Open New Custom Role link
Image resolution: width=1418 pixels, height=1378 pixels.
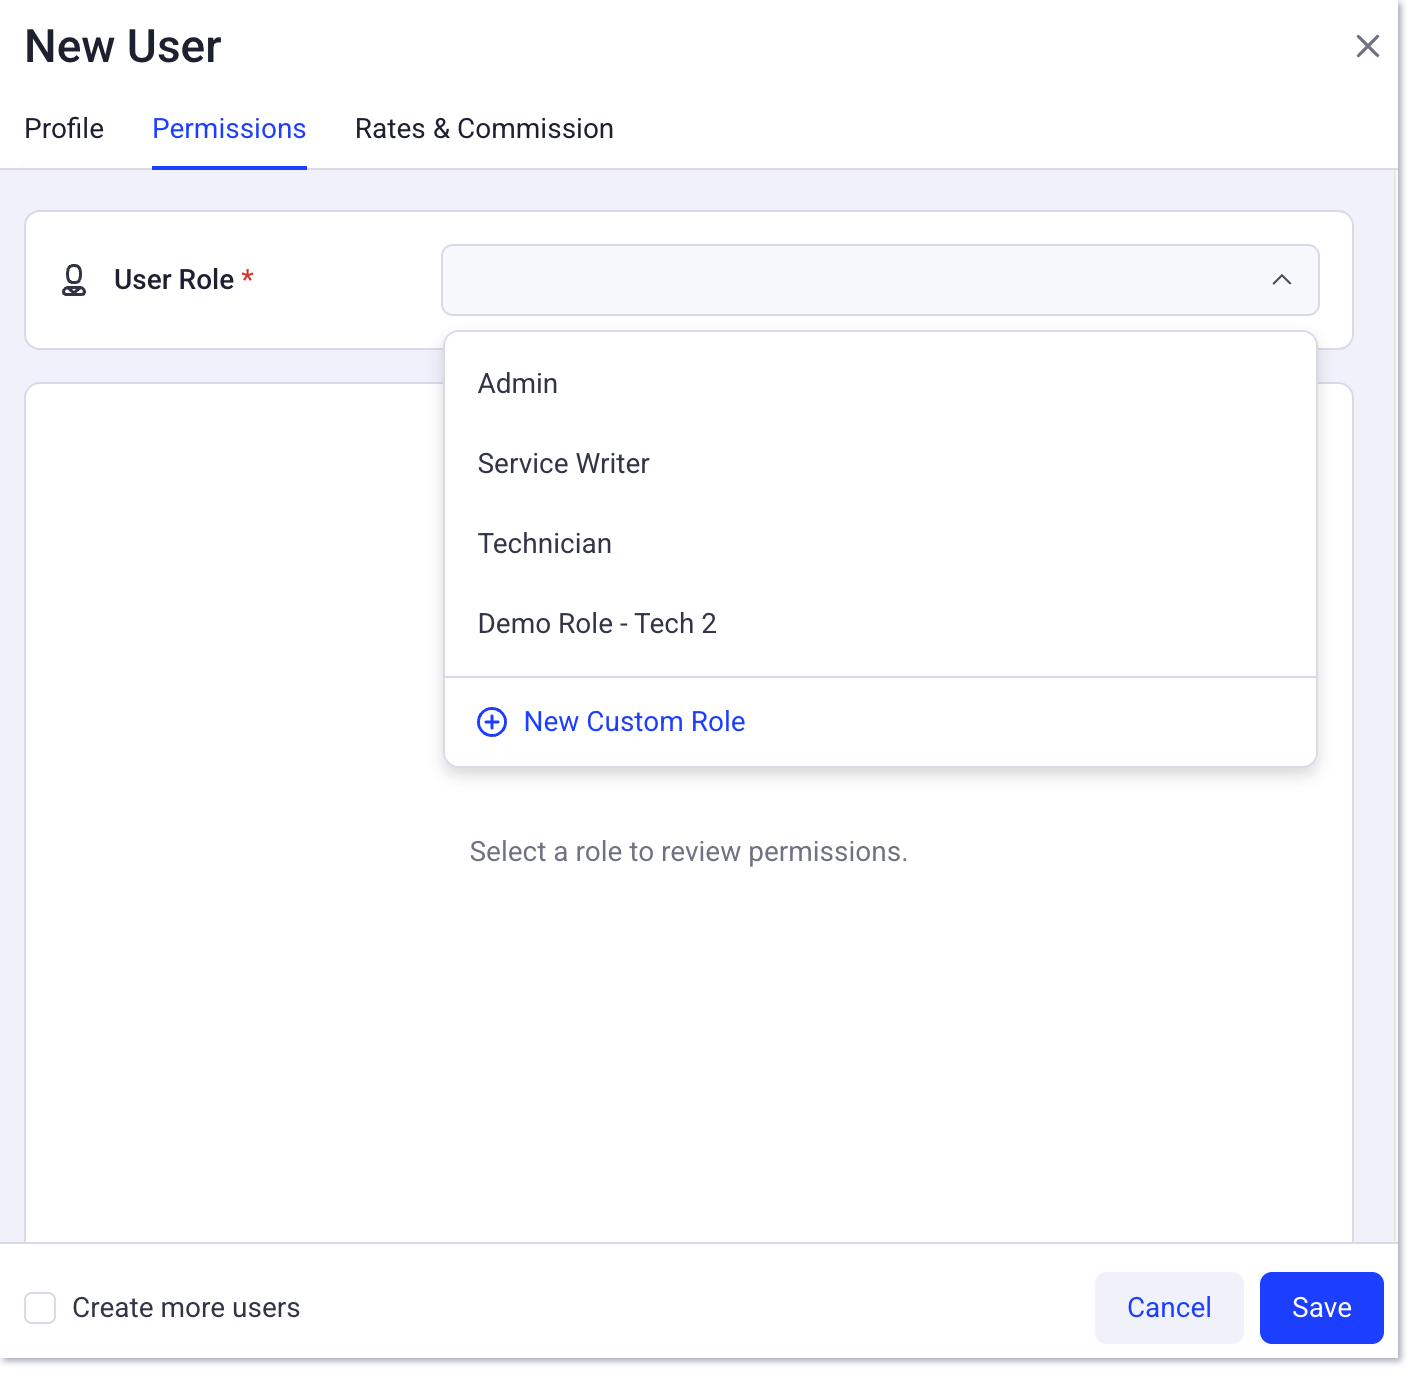click(x=634, y=722)
